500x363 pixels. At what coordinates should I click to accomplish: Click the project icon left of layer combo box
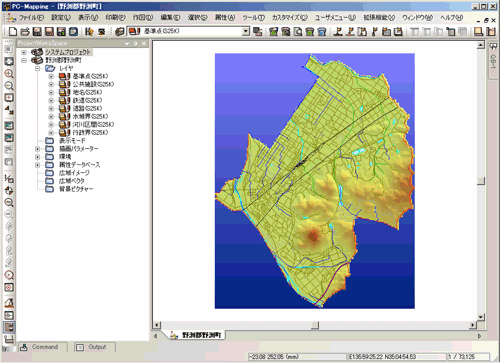tap(120, 32)
